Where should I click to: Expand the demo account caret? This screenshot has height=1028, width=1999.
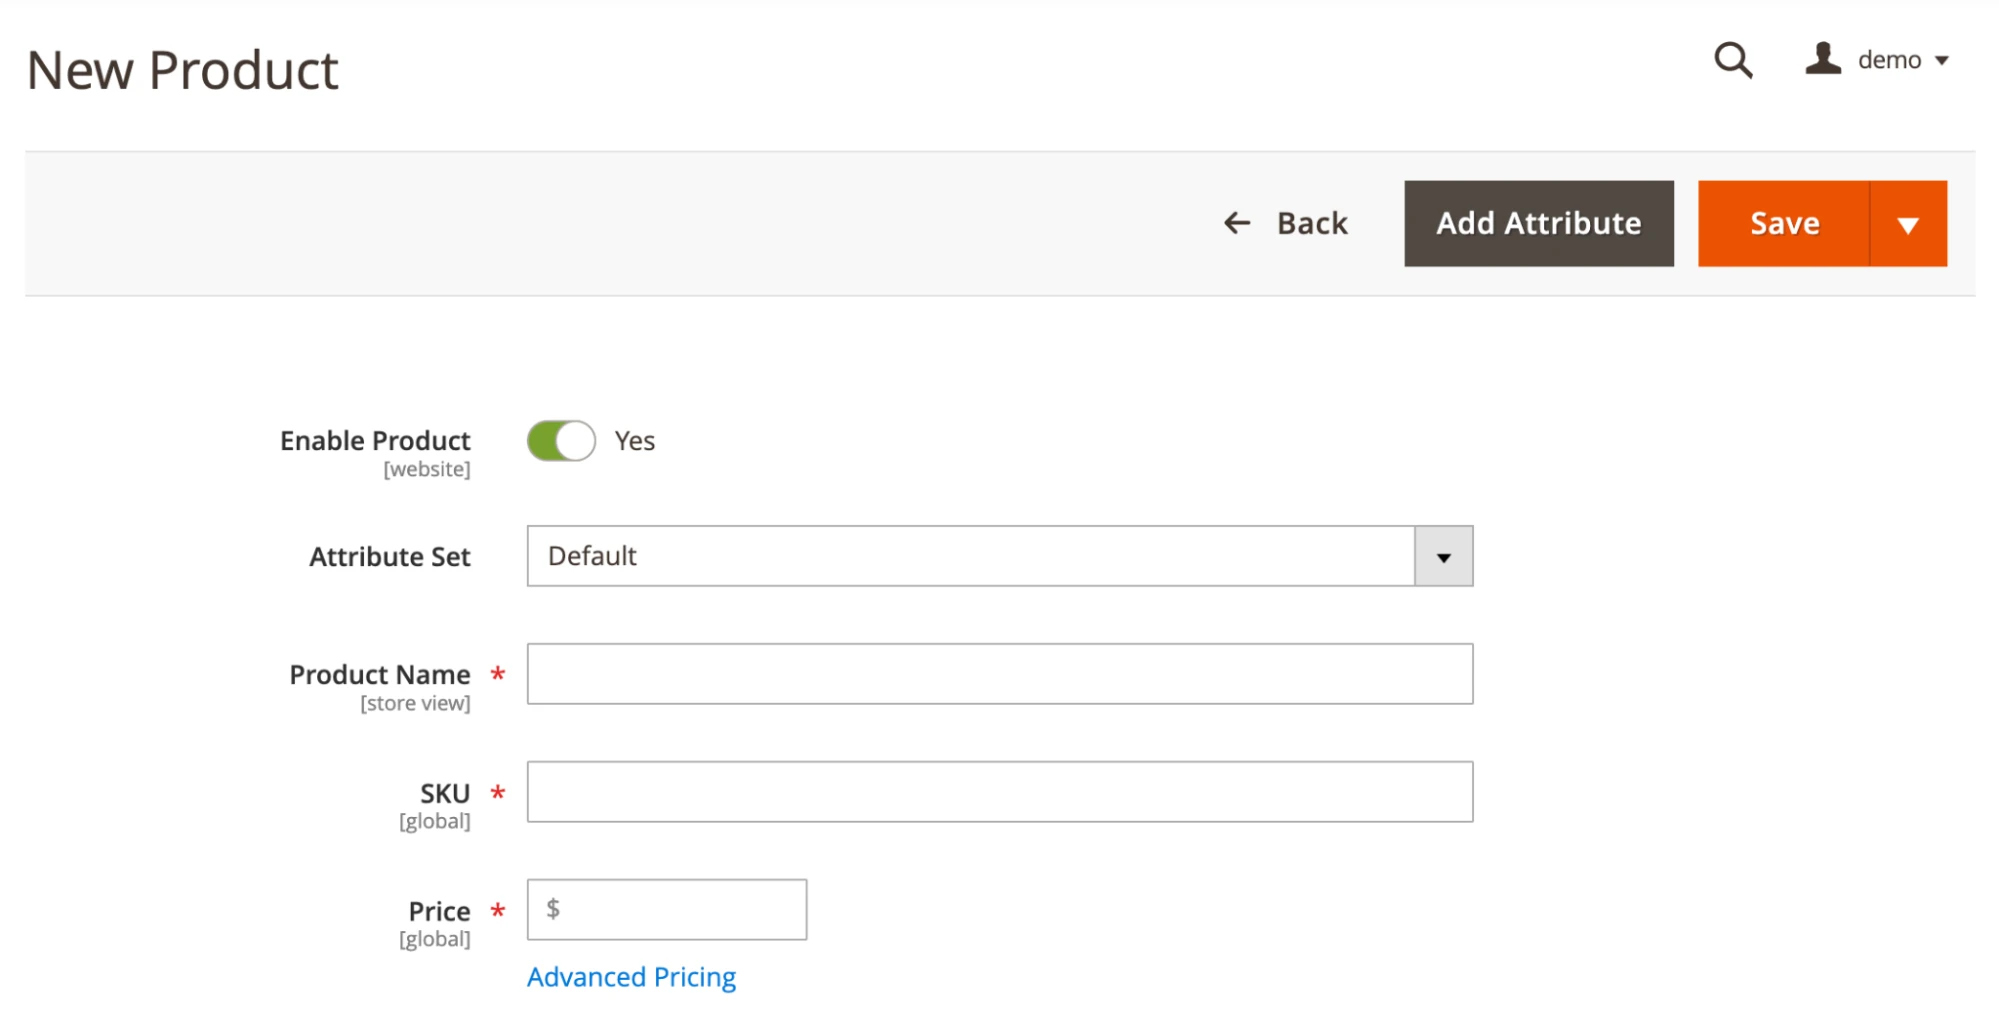1942,61
